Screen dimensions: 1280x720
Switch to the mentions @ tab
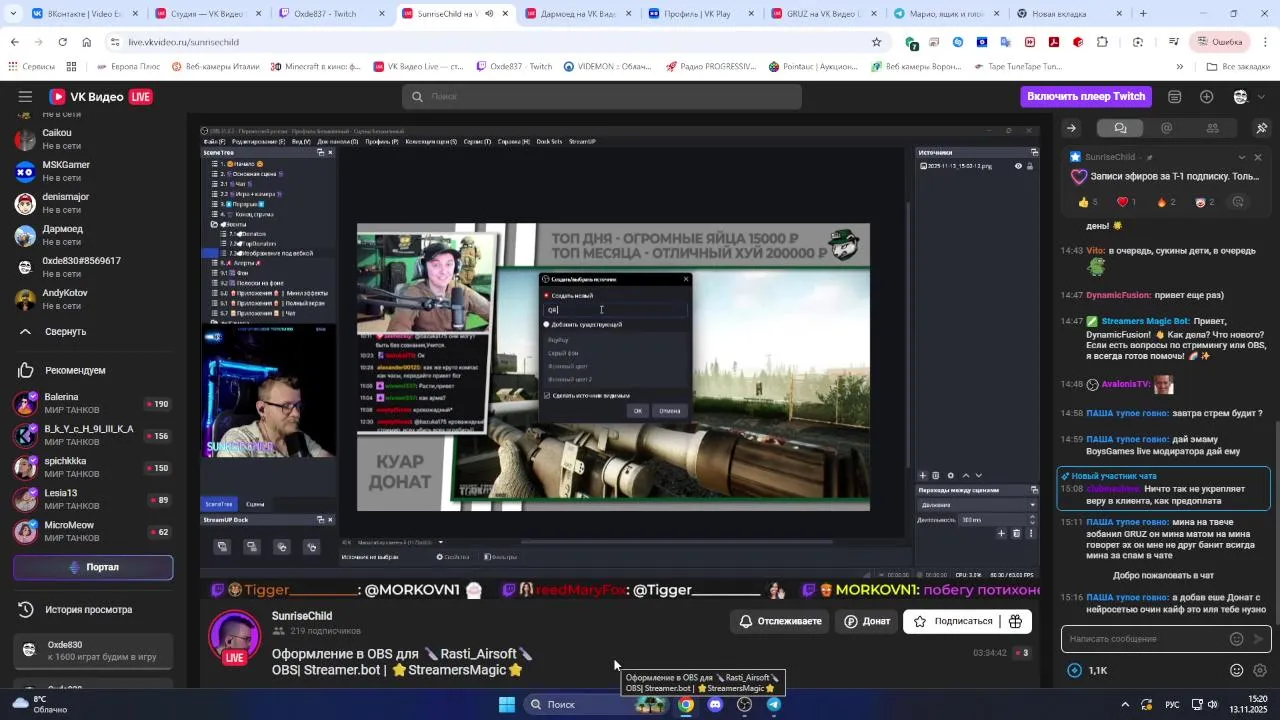[x=1166, y=128]
